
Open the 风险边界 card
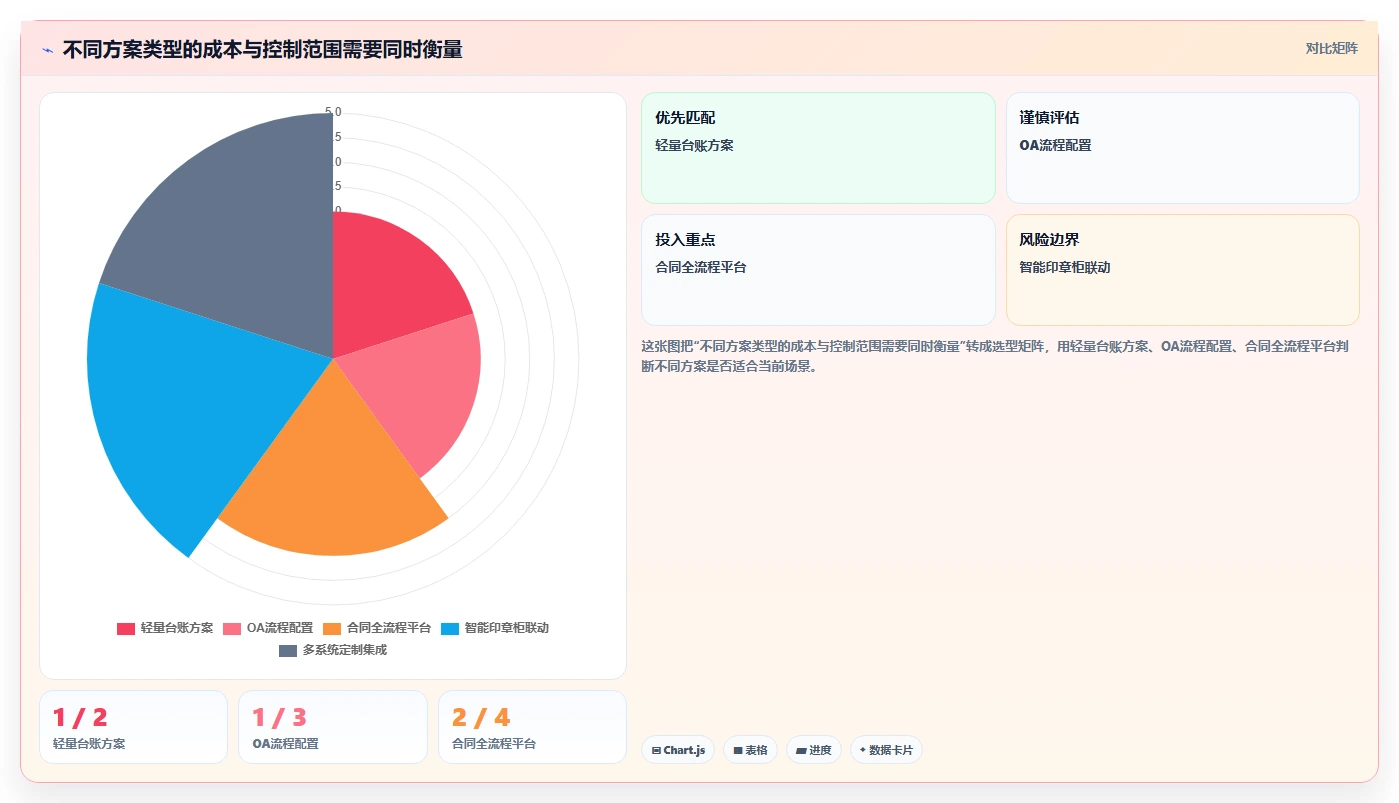[1182, 270]
